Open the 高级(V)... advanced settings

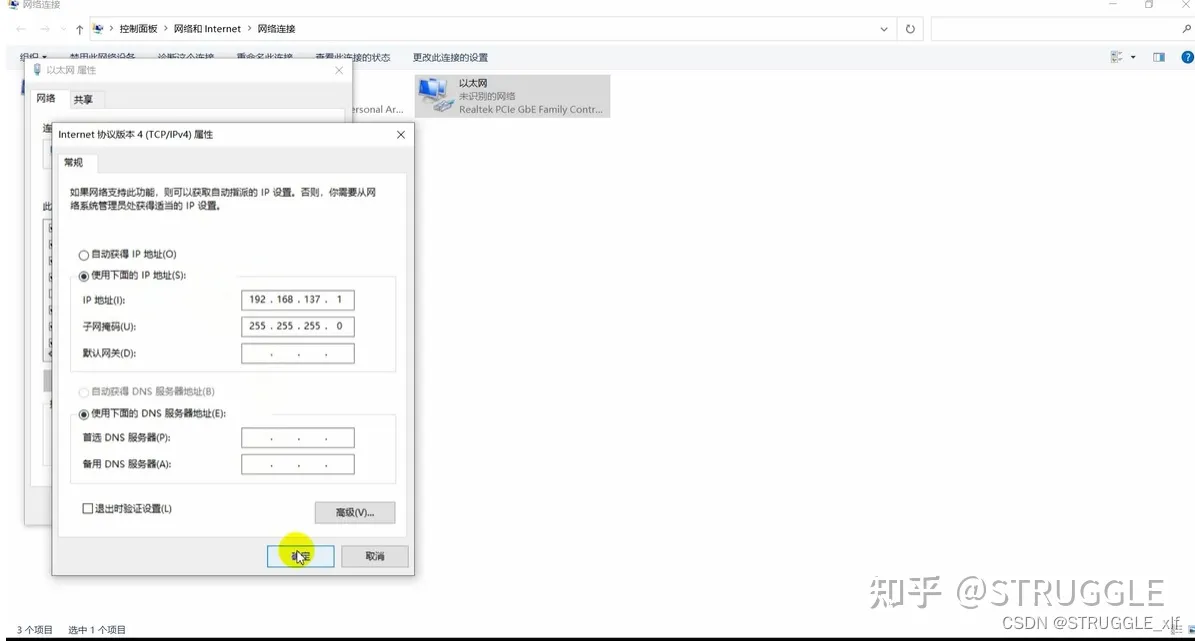pos(355,512)
